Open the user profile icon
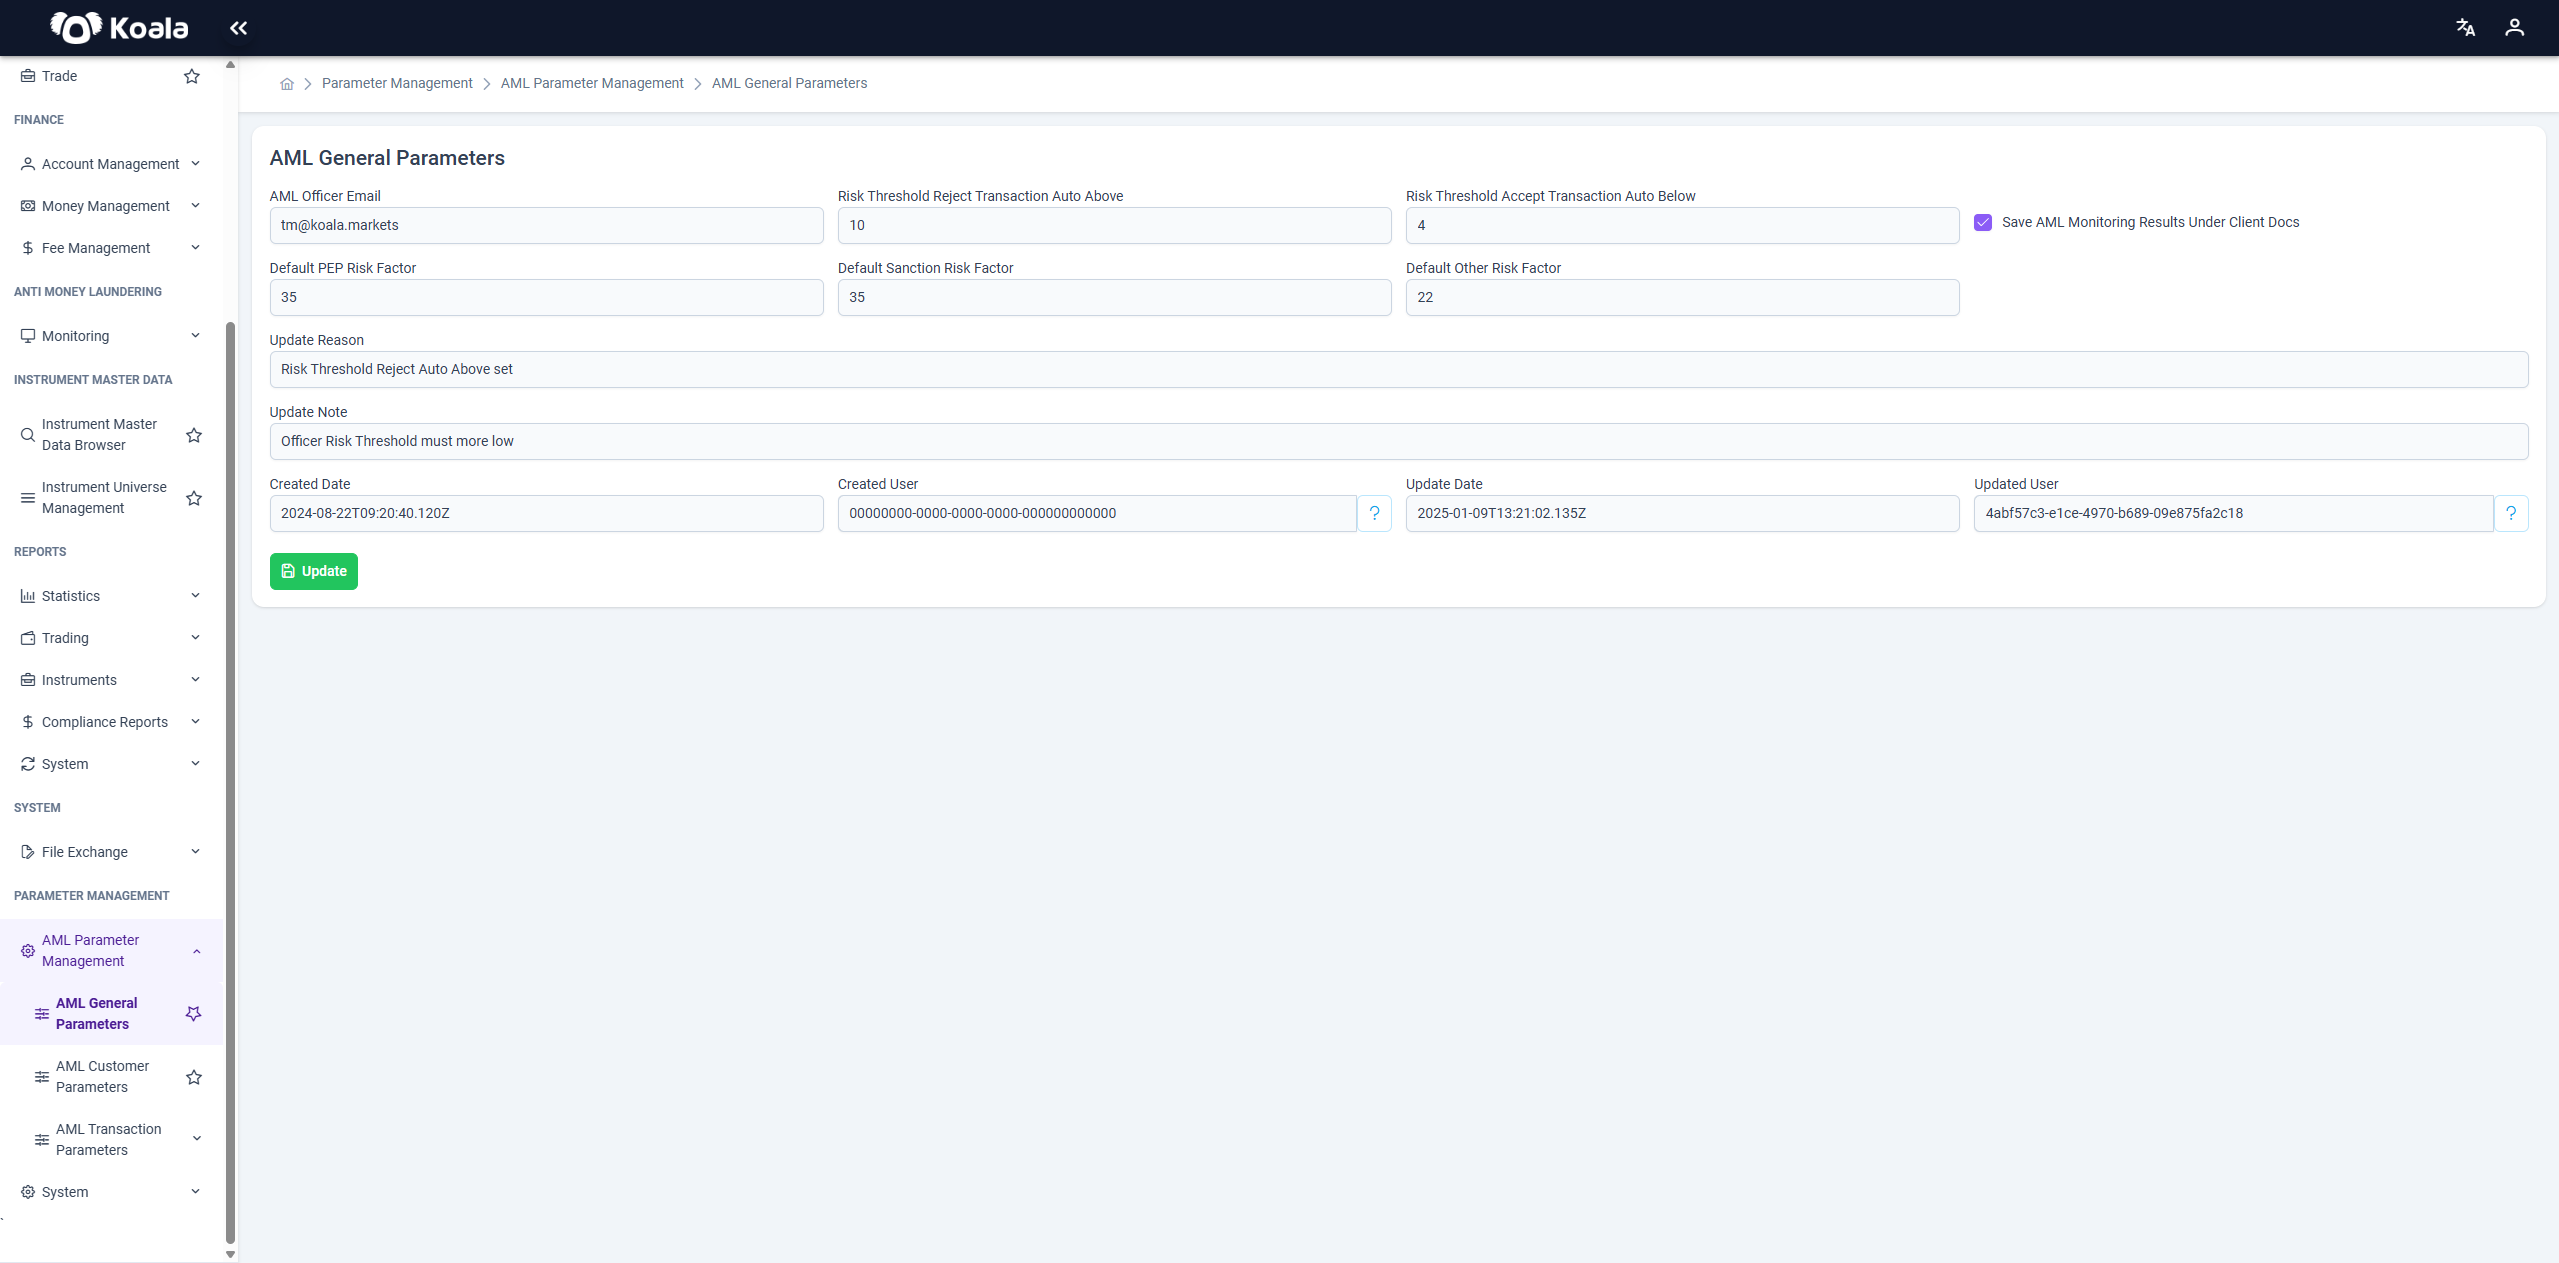 [2514, 28]
